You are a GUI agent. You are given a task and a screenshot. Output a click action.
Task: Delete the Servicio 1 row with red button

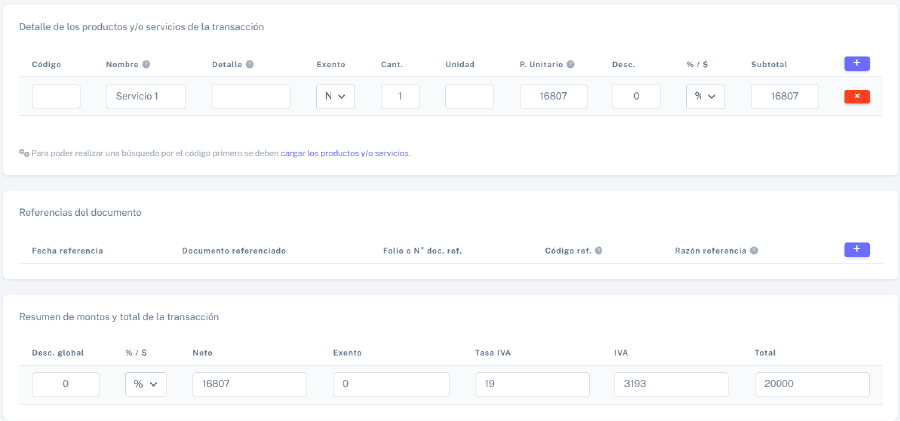[x=856, y=97]
